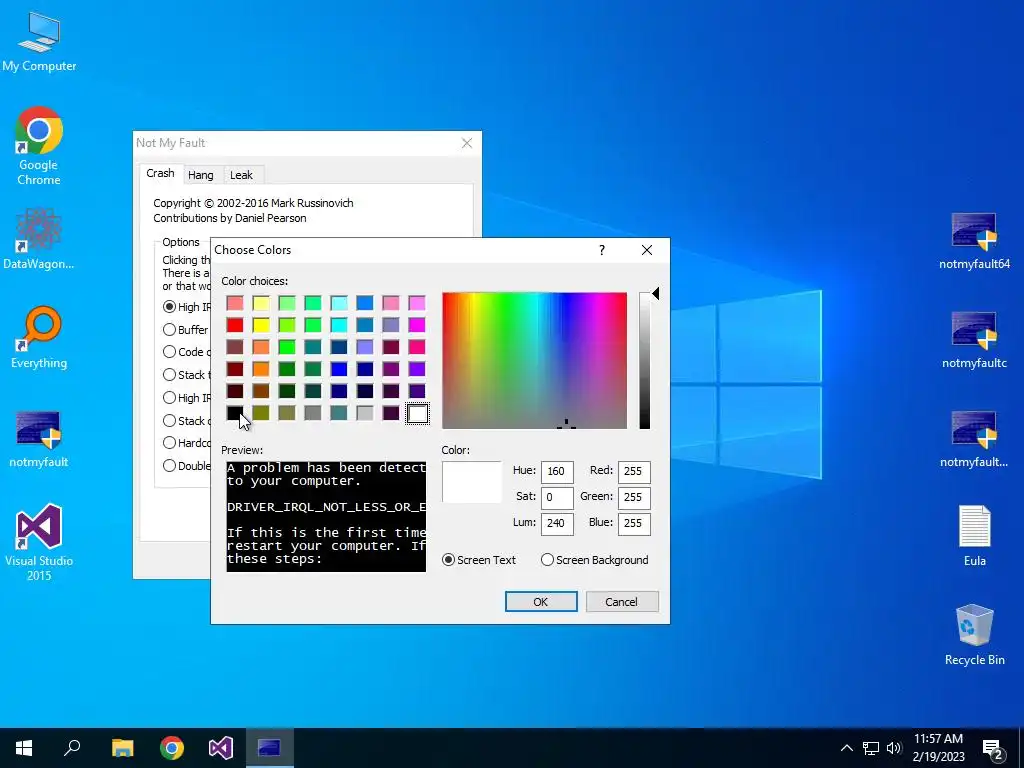
Task: Click the Blue value field
Action: click(634, 523)
